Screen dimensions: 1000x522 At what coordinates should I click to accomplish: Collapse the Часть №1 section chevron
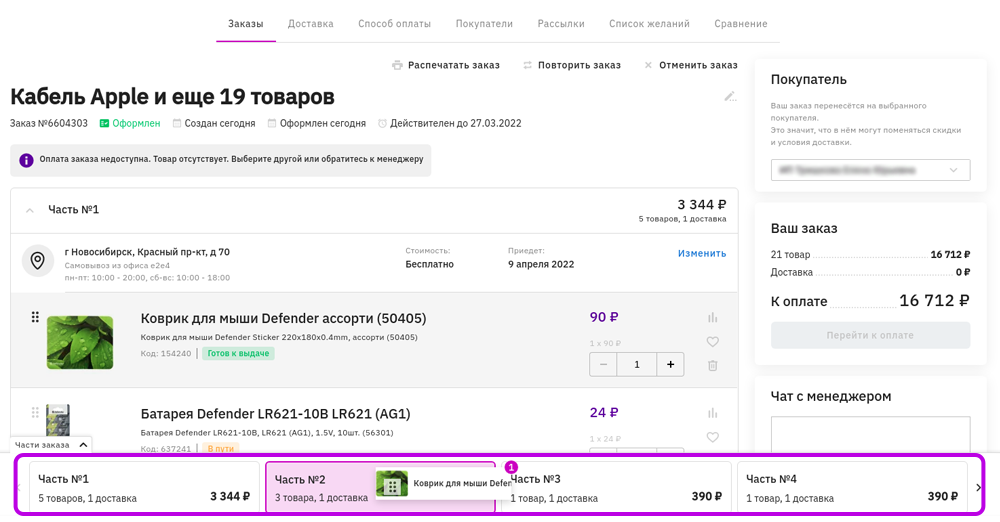click(x=29, y=210)
